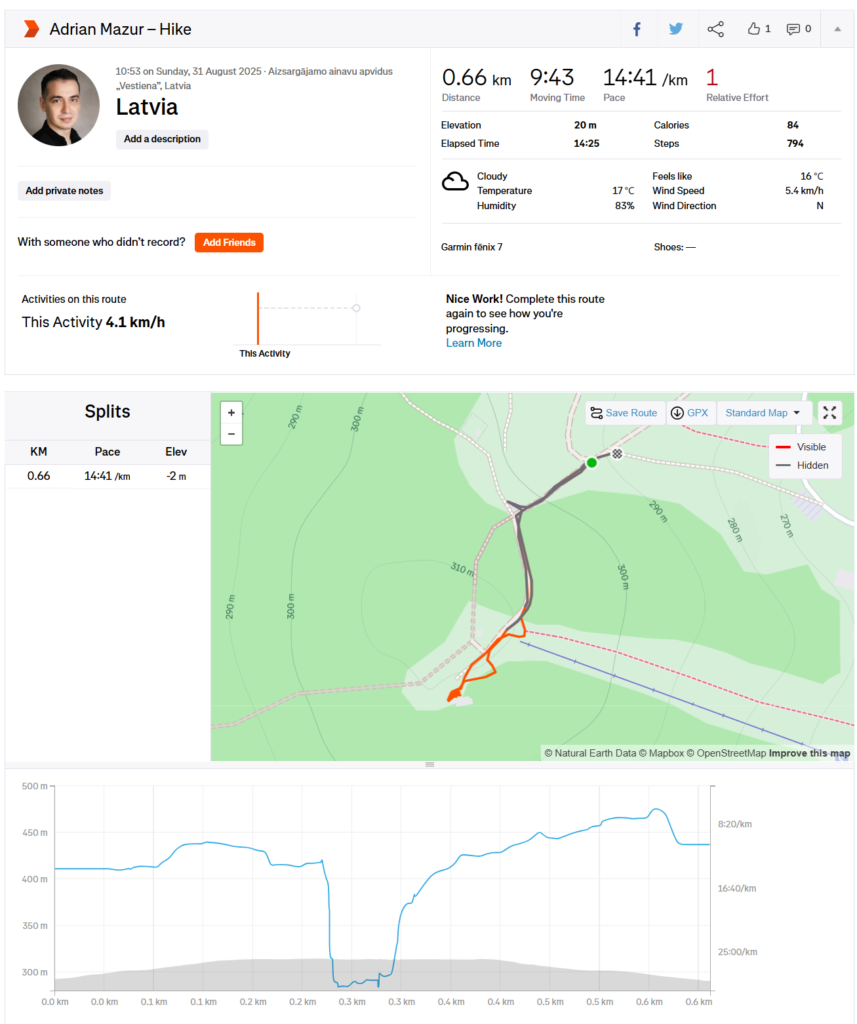Collapse activity header with arrow
The width and height of the screenshot is (857, 1024).
tap(837, 29)
